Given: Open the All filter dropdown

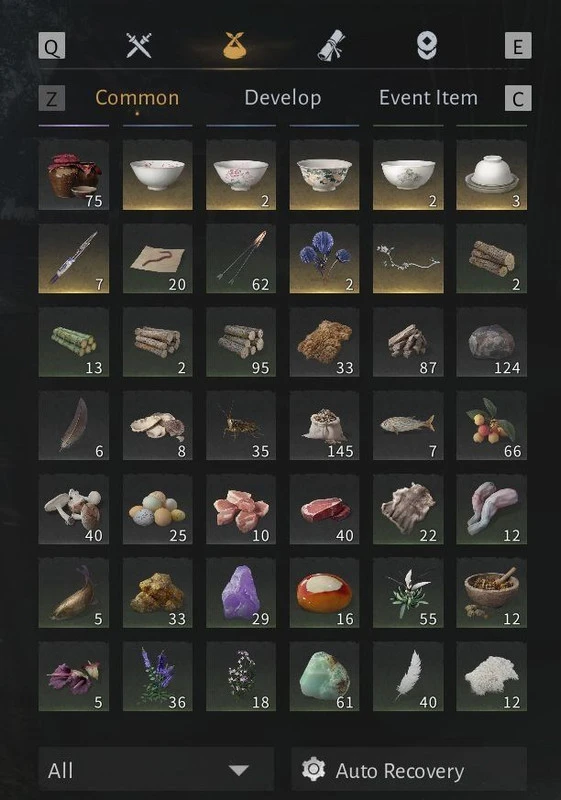Looking at the screenshot, I should [156, 770].
